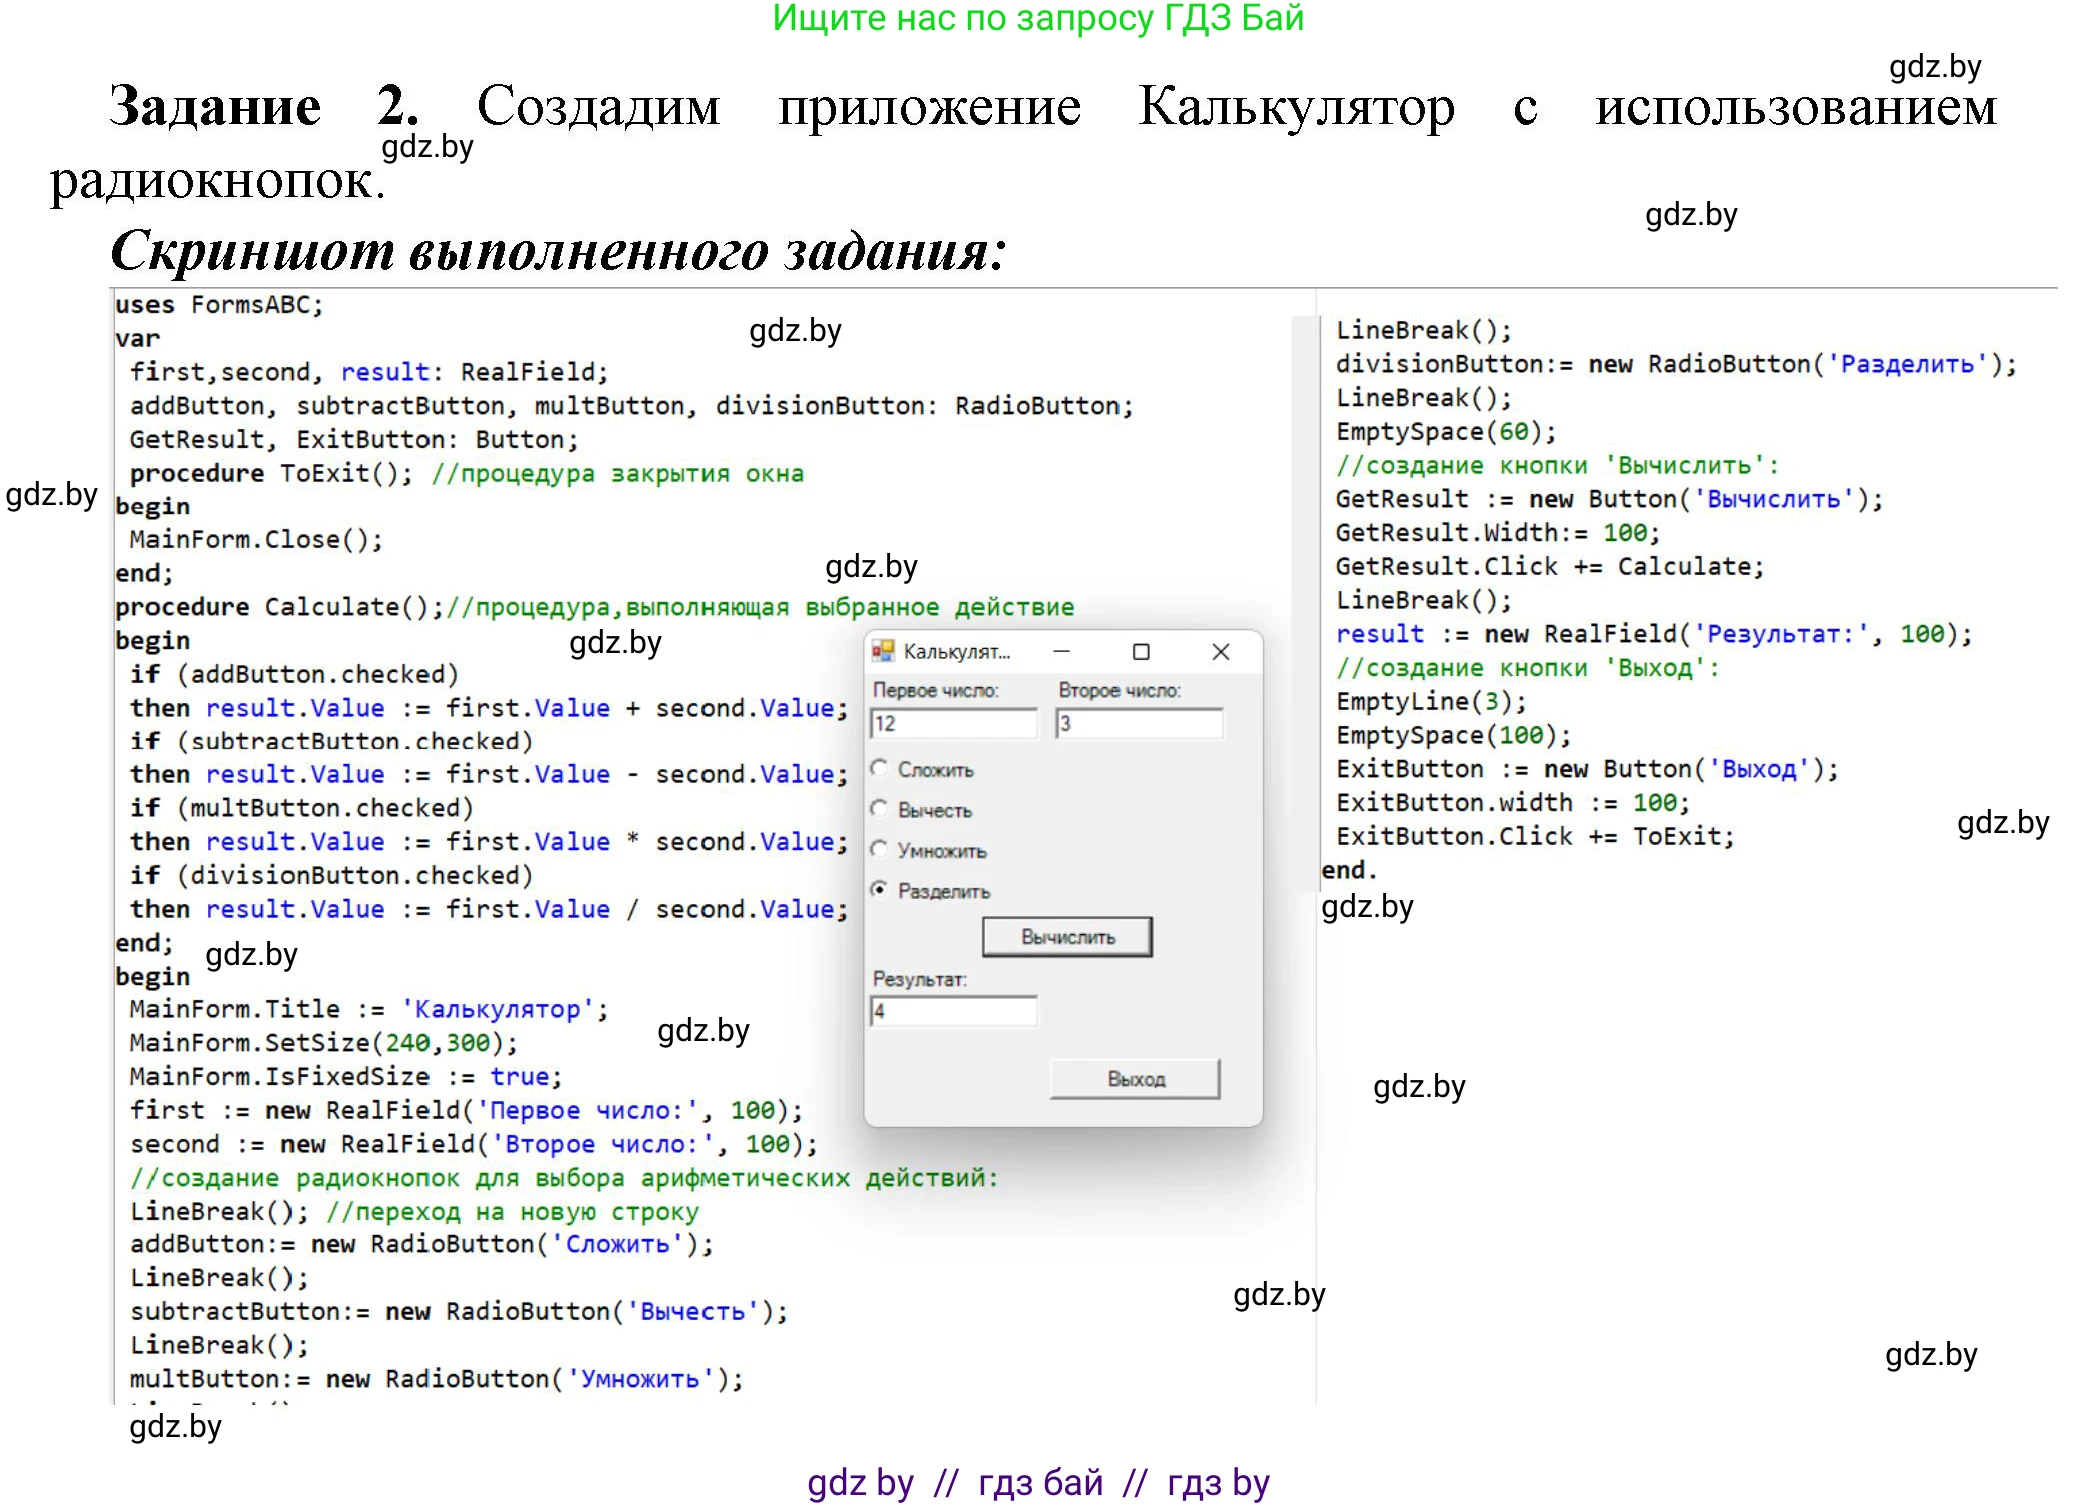
Task: Close the Калькулятор window
Action: (1221, 651)
